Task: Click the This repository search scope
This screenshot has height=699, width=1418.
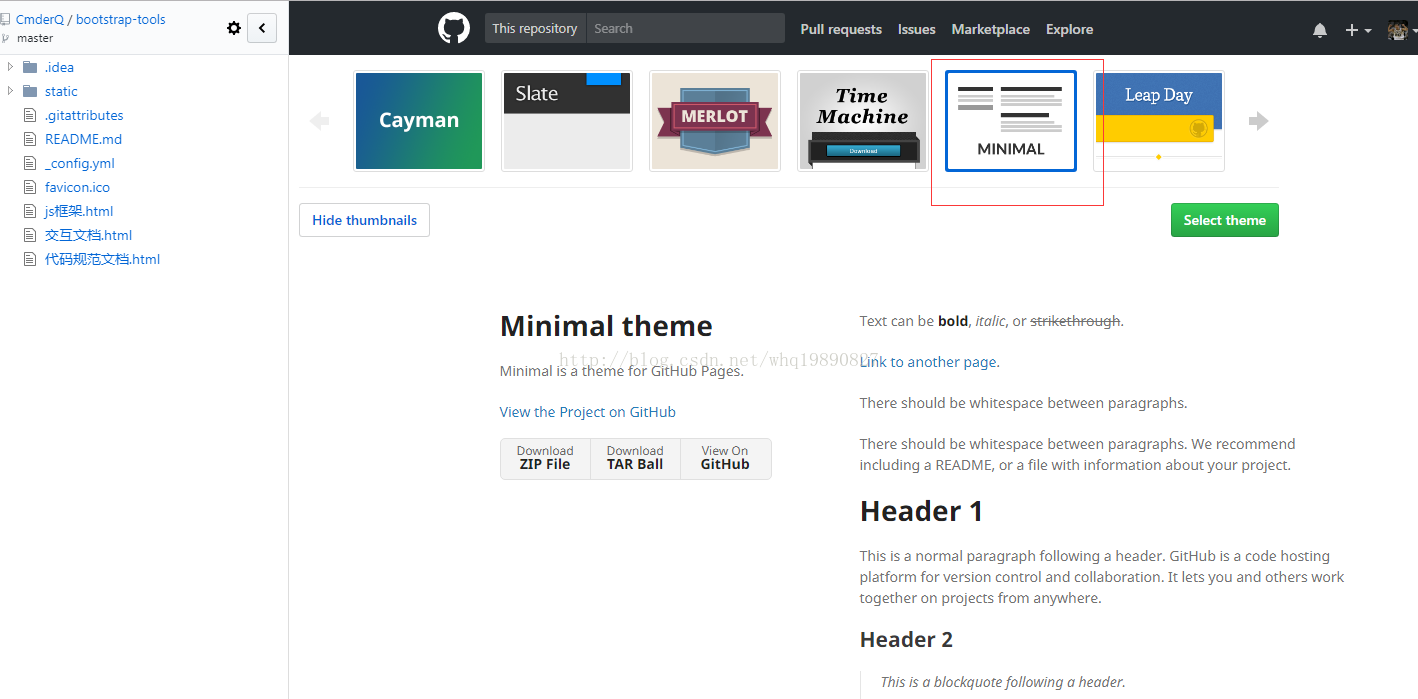Action: pos(535,28)
